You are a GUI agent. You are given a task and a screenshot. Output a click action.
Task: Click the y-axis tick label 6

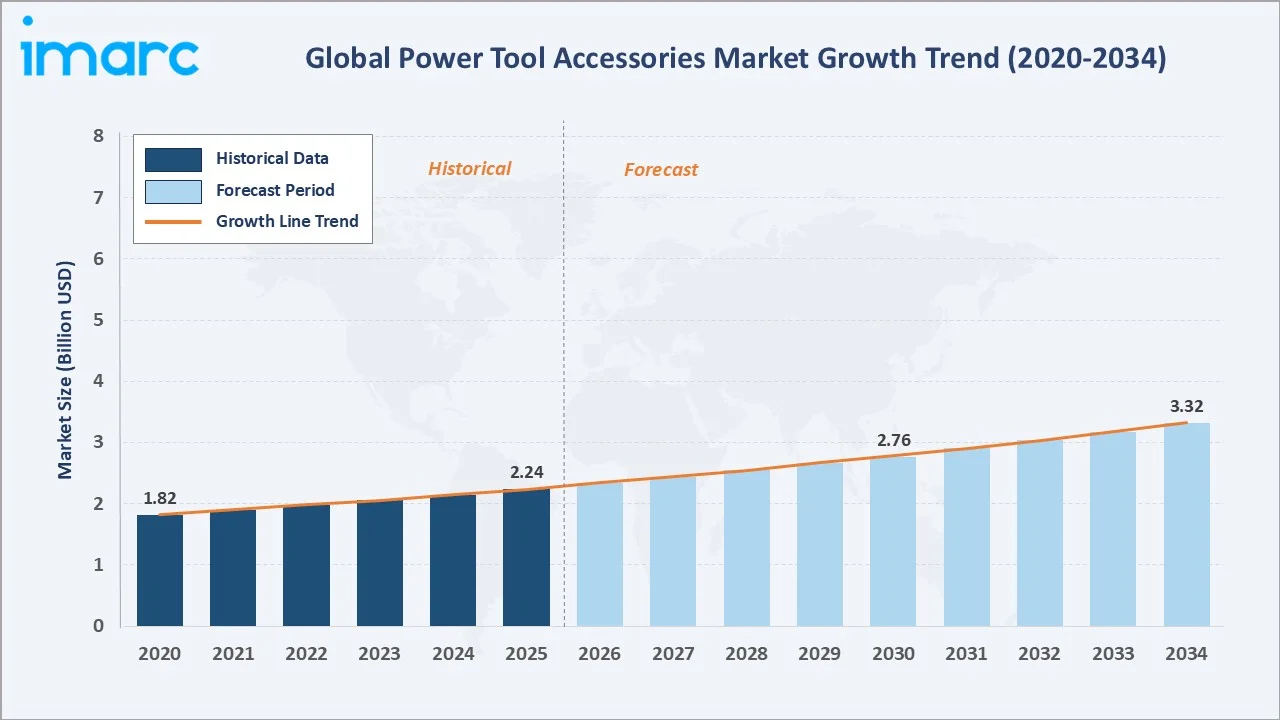click(98, 258)
